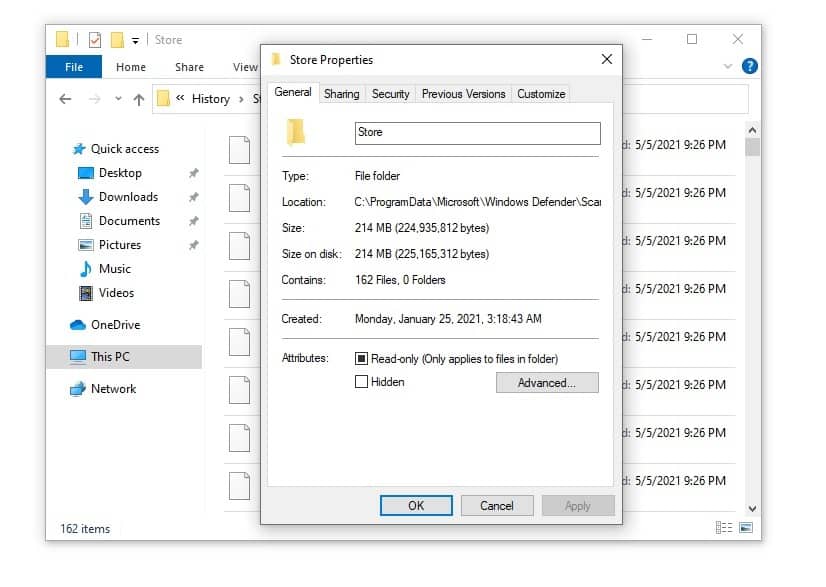Screen dimensions: 826x587
Task: Open File Explorer Help via the question mark icon
Action: [749, 66]
